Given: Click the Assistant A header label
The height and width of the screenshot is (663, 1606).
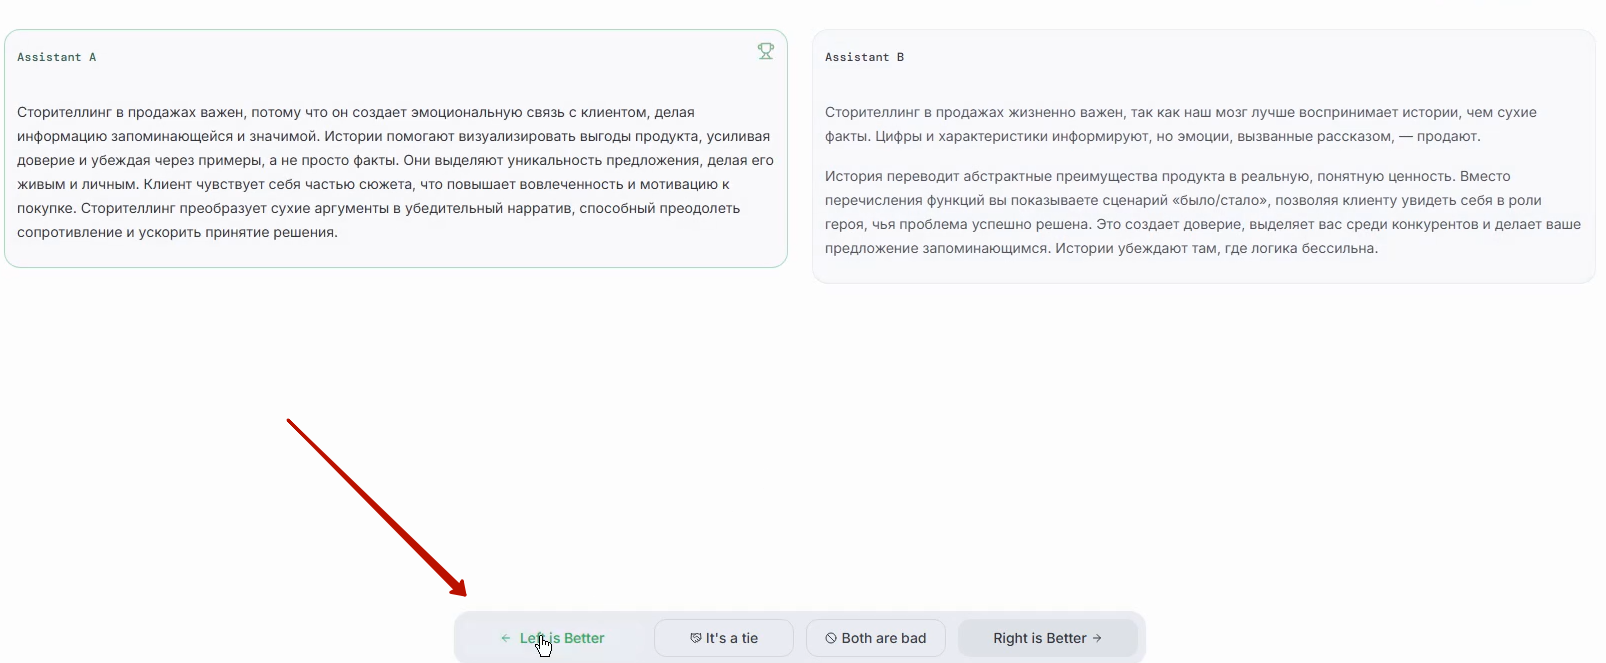Looking at the screenshot, I should coord(57,57).
